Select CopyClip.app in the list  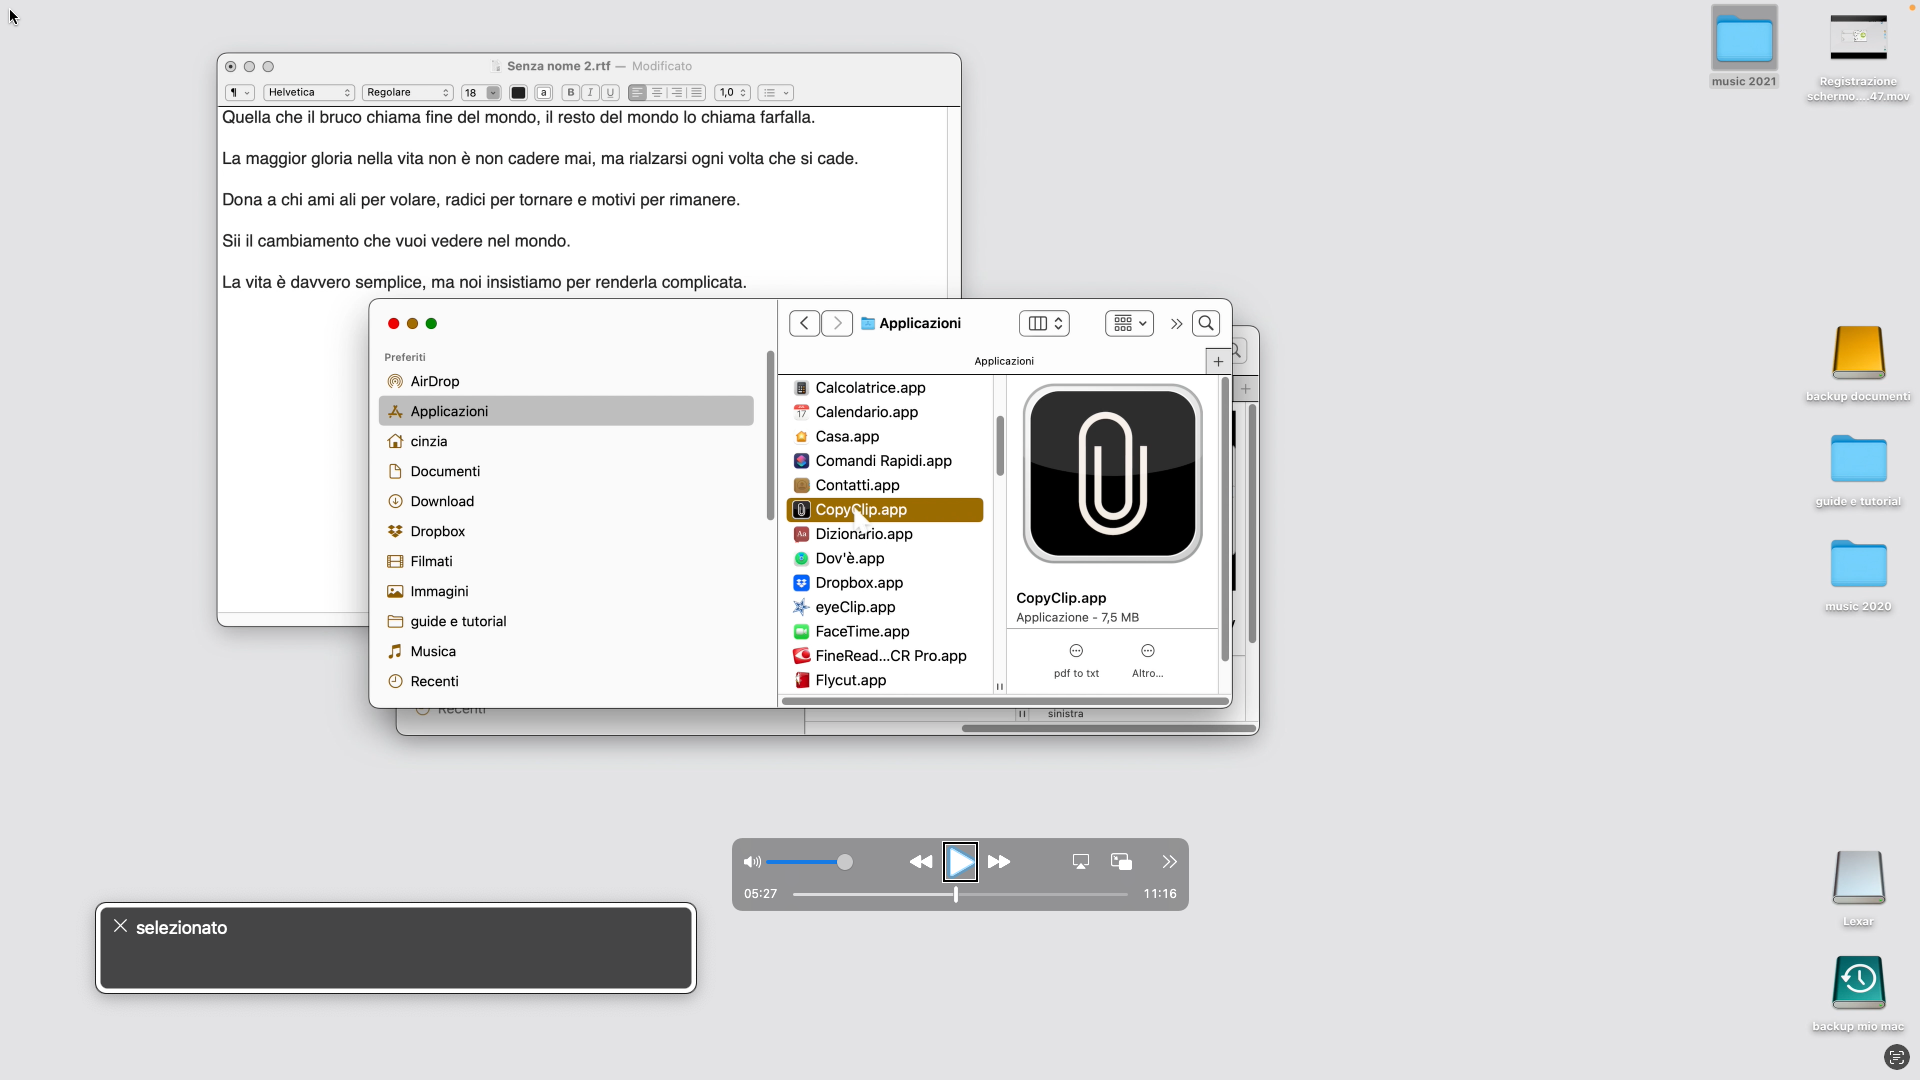[x=885, y=510]
